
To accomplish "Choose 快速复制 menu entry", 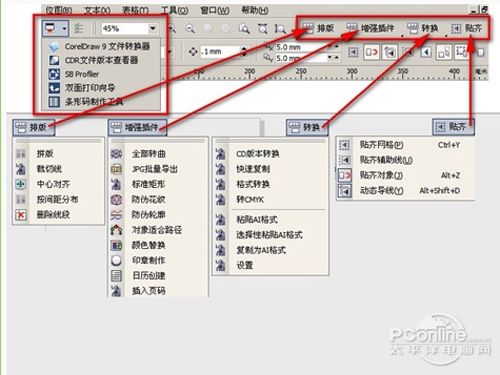I will (270, 169).
